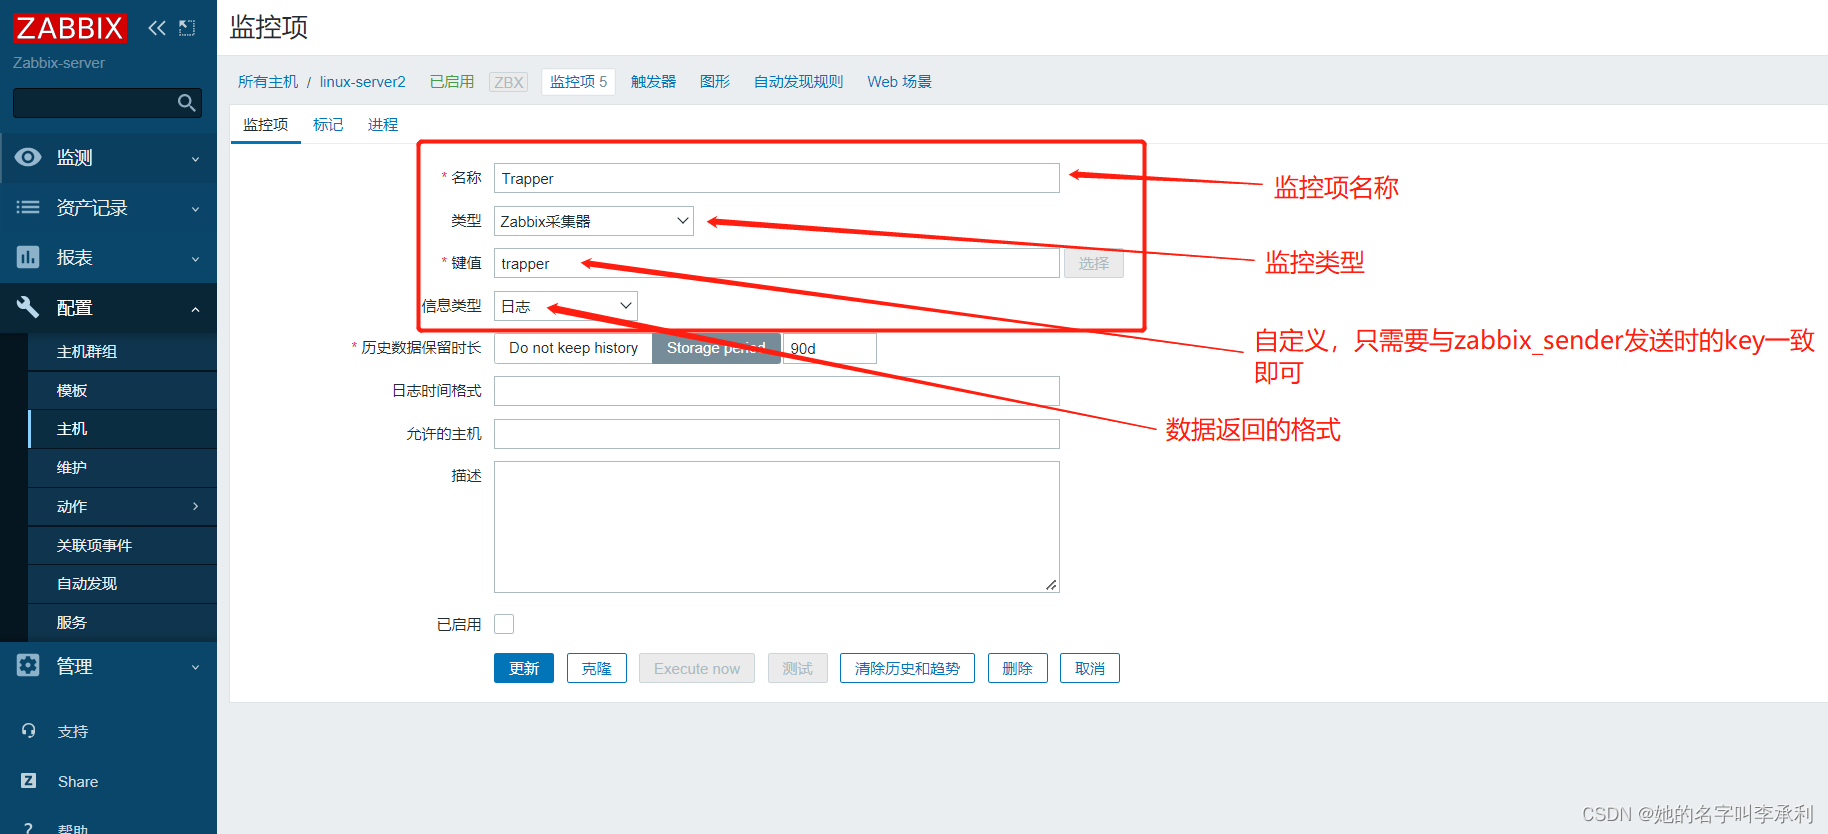Screen dimensions: 1828x834
Task: Click the 克隆 button
Action: [597, 668]
